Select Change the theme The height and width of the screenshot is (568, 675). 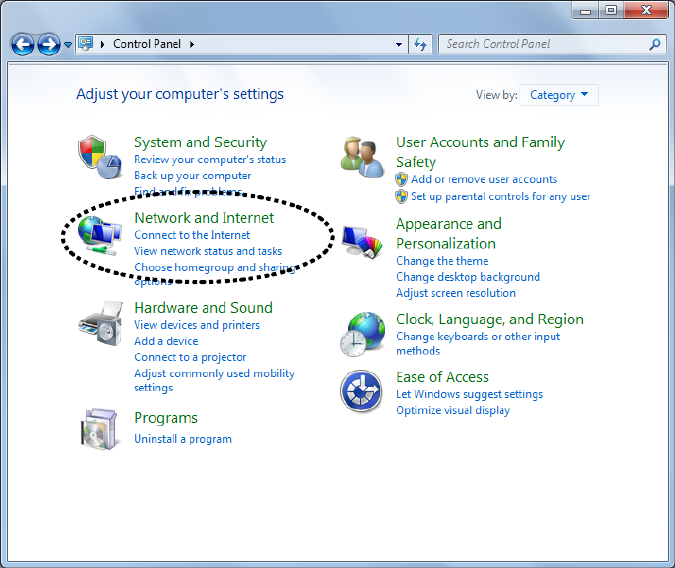point(442,261)
